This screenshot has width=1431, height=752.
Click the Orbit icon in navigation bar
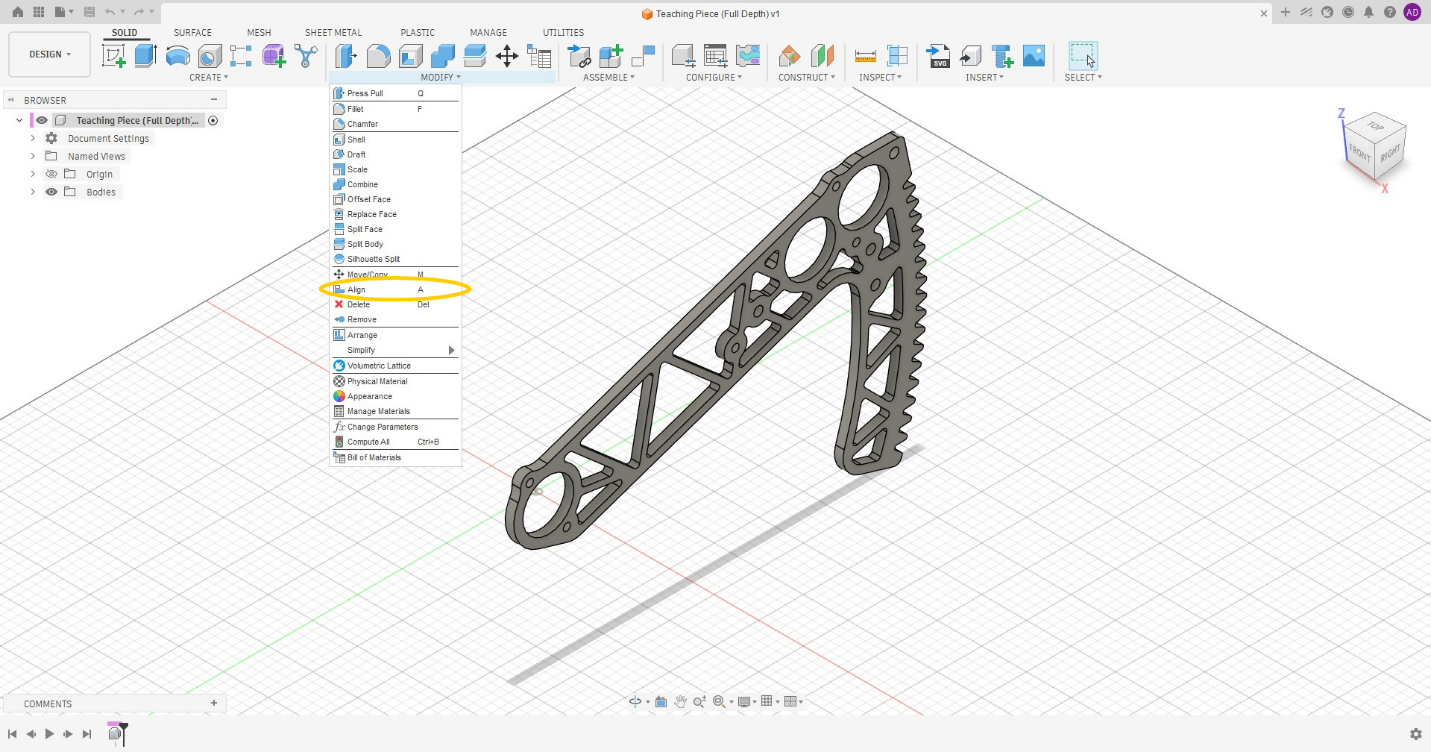635,702
